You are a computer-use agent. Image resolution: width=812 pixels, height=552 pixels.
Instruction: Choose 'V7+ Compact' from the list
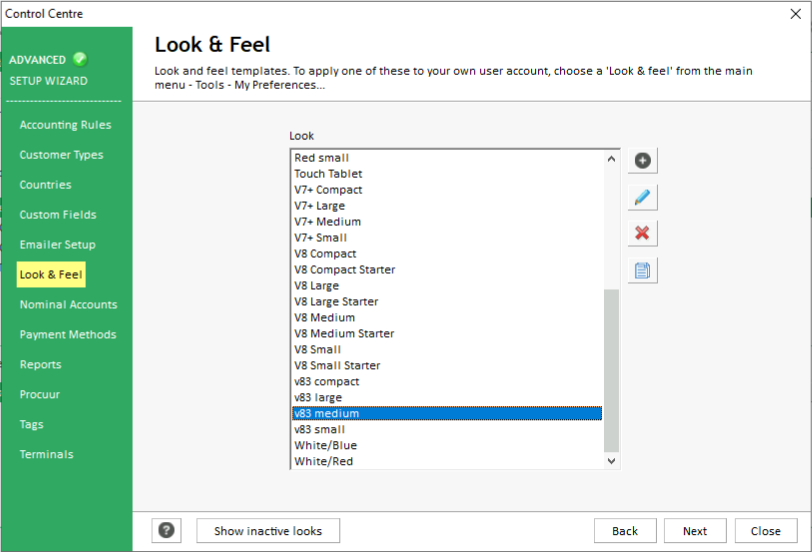click(447, 190)
